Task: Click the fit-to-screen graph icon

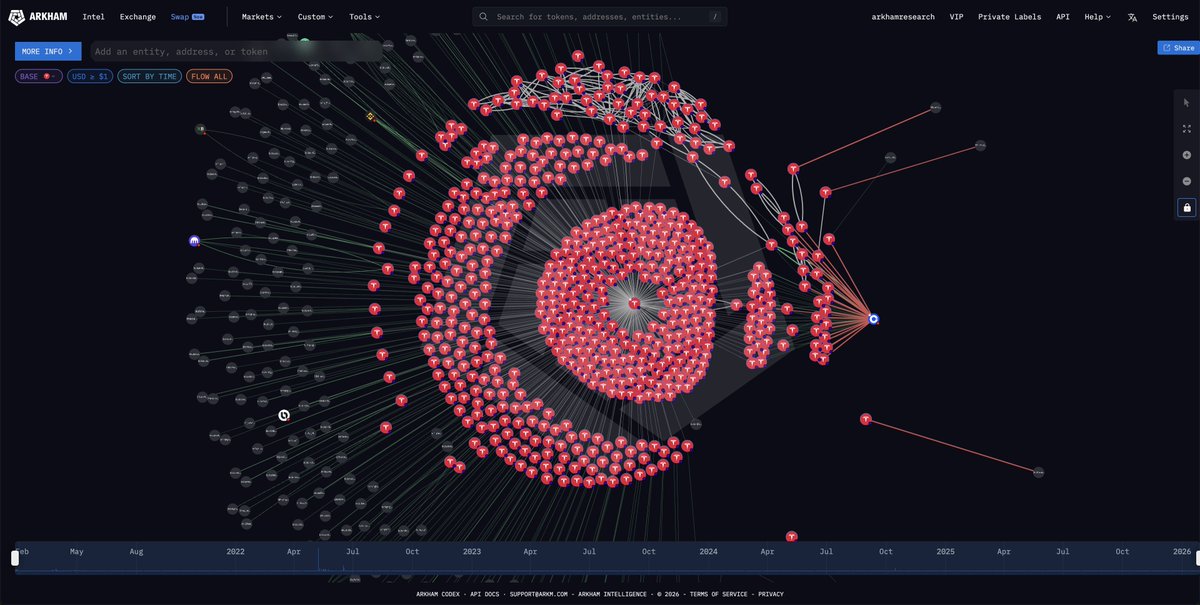Action: click(x=1186, y=129)
